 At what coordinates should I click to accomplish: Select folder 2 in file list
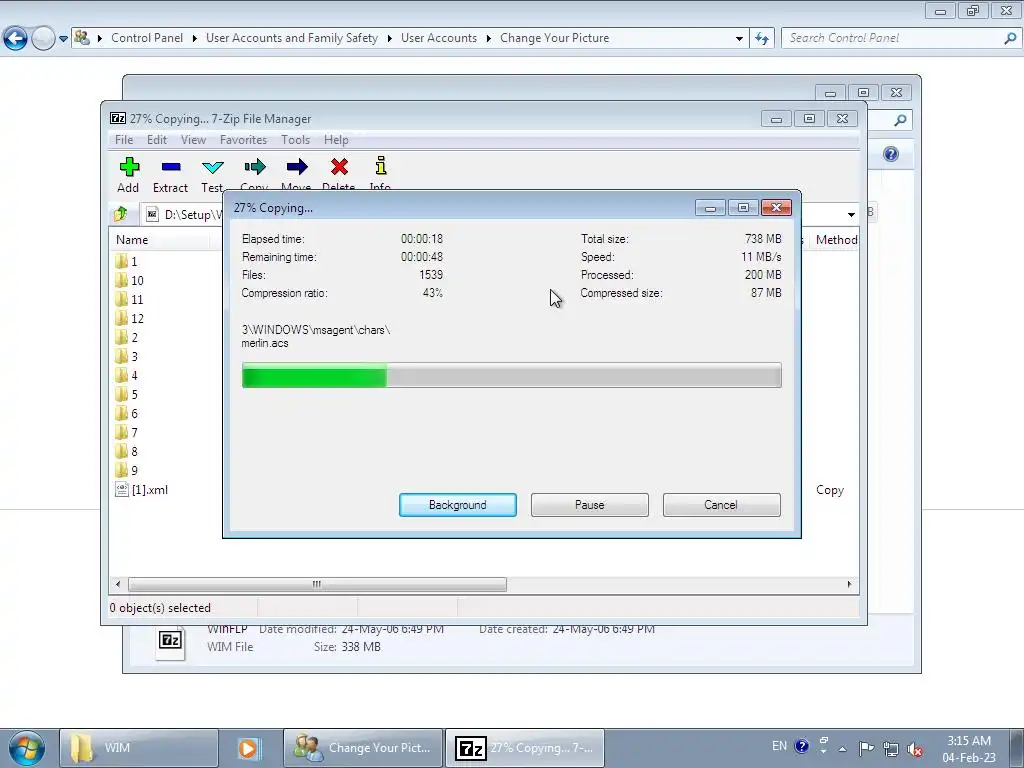pos(127,337)
